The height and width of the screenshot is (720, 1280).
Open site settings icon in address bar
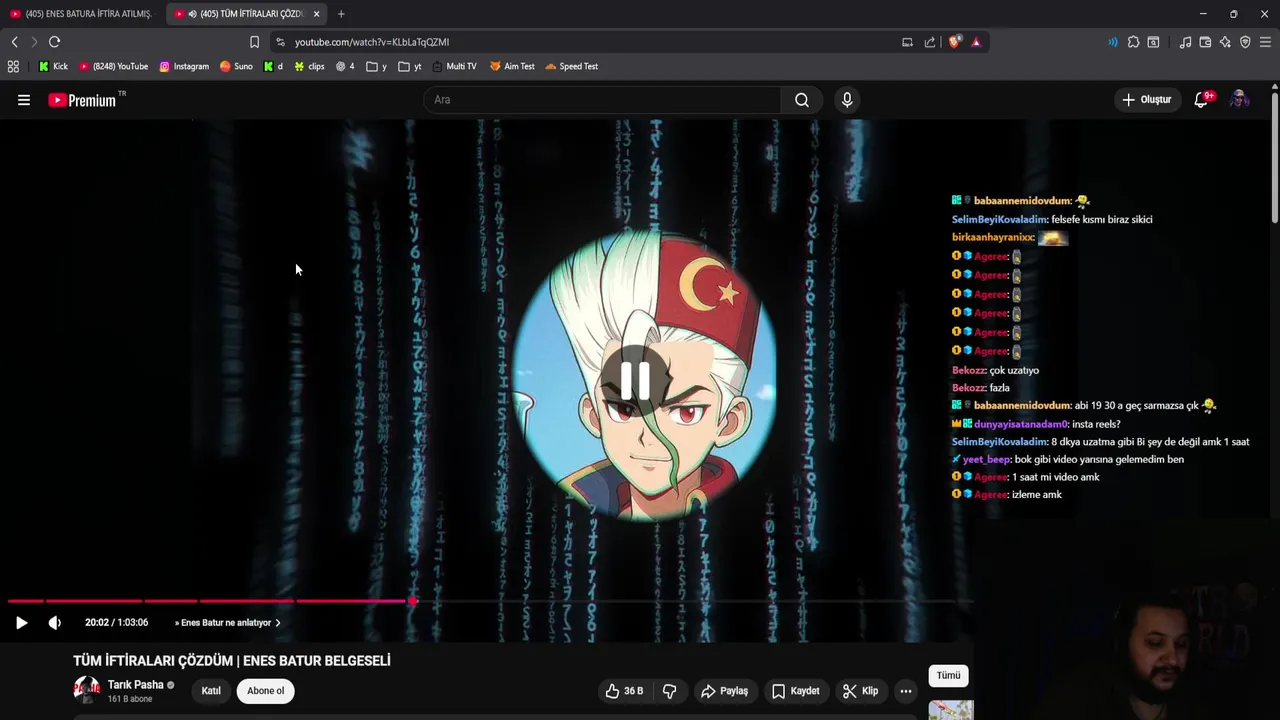(x=280, y=42)
